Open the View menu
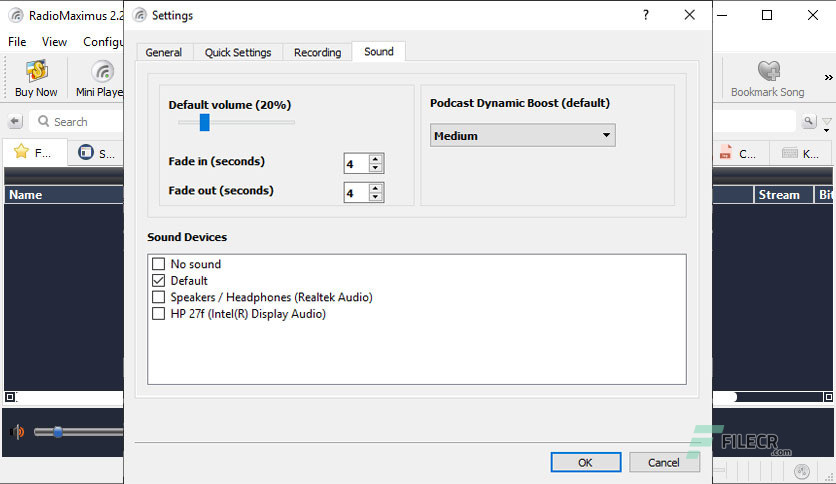The height and width of the screenshot is (484, 836). coord(54,42)
